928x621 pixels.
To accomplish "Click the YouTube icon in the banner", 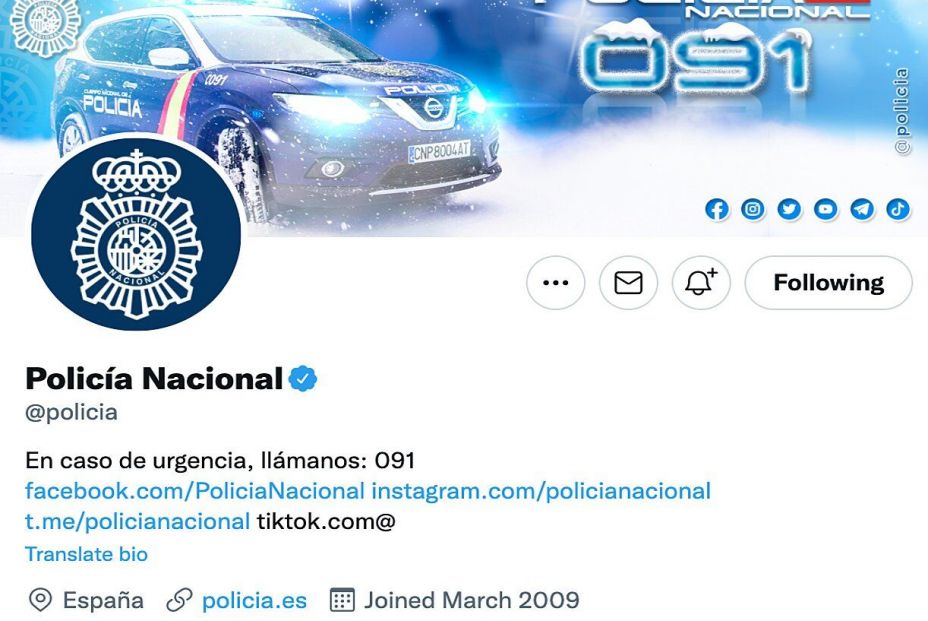I will click(826, 209).
